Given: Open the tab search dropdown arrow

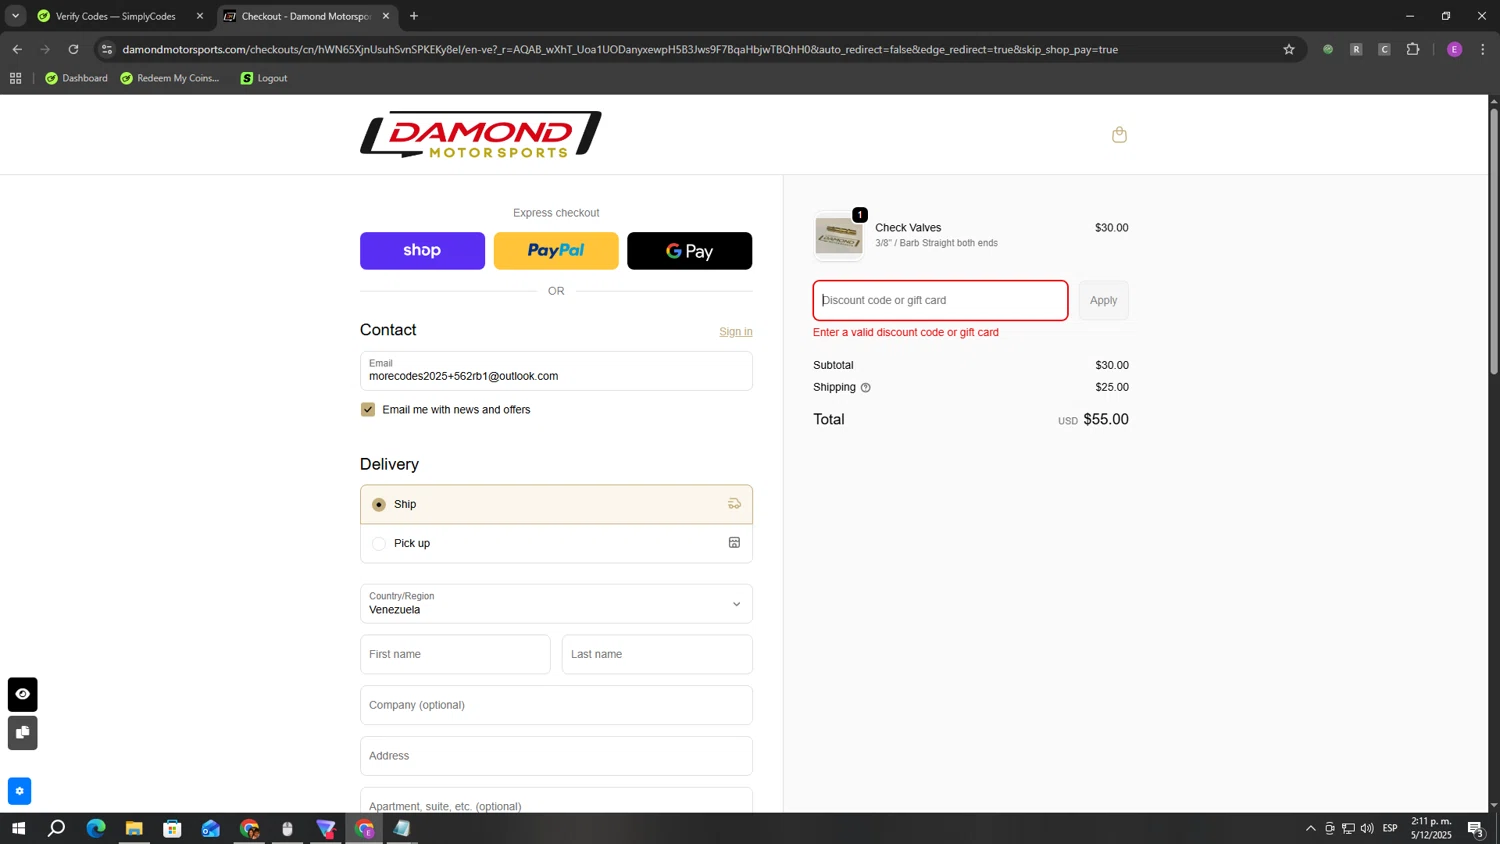Looking at the screenshot, I should pos(15,16).
